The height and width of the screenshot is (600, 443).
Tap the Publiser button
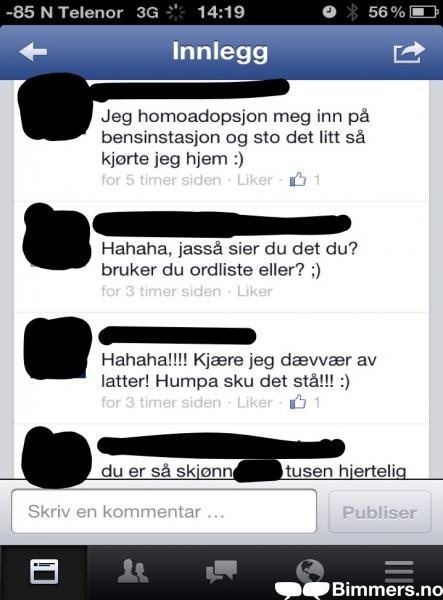(x=380, y=512)
